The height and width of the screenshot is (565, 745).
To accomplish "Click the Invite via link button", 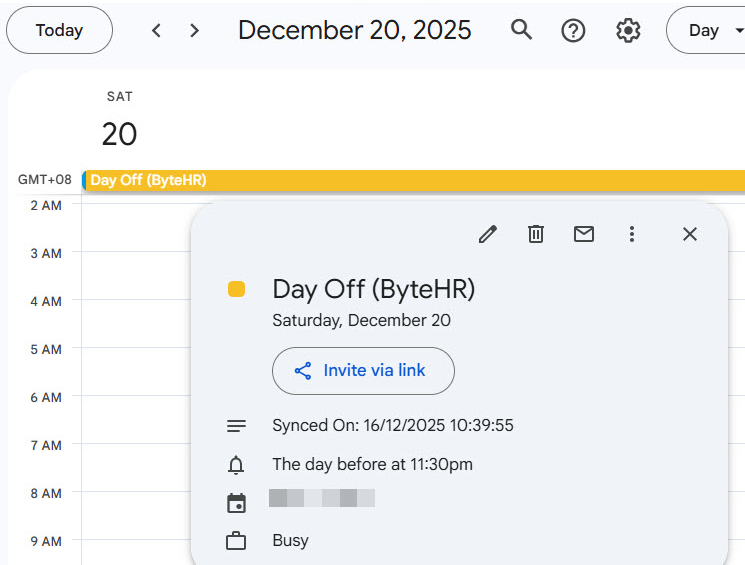I will (x=363, y=371).
